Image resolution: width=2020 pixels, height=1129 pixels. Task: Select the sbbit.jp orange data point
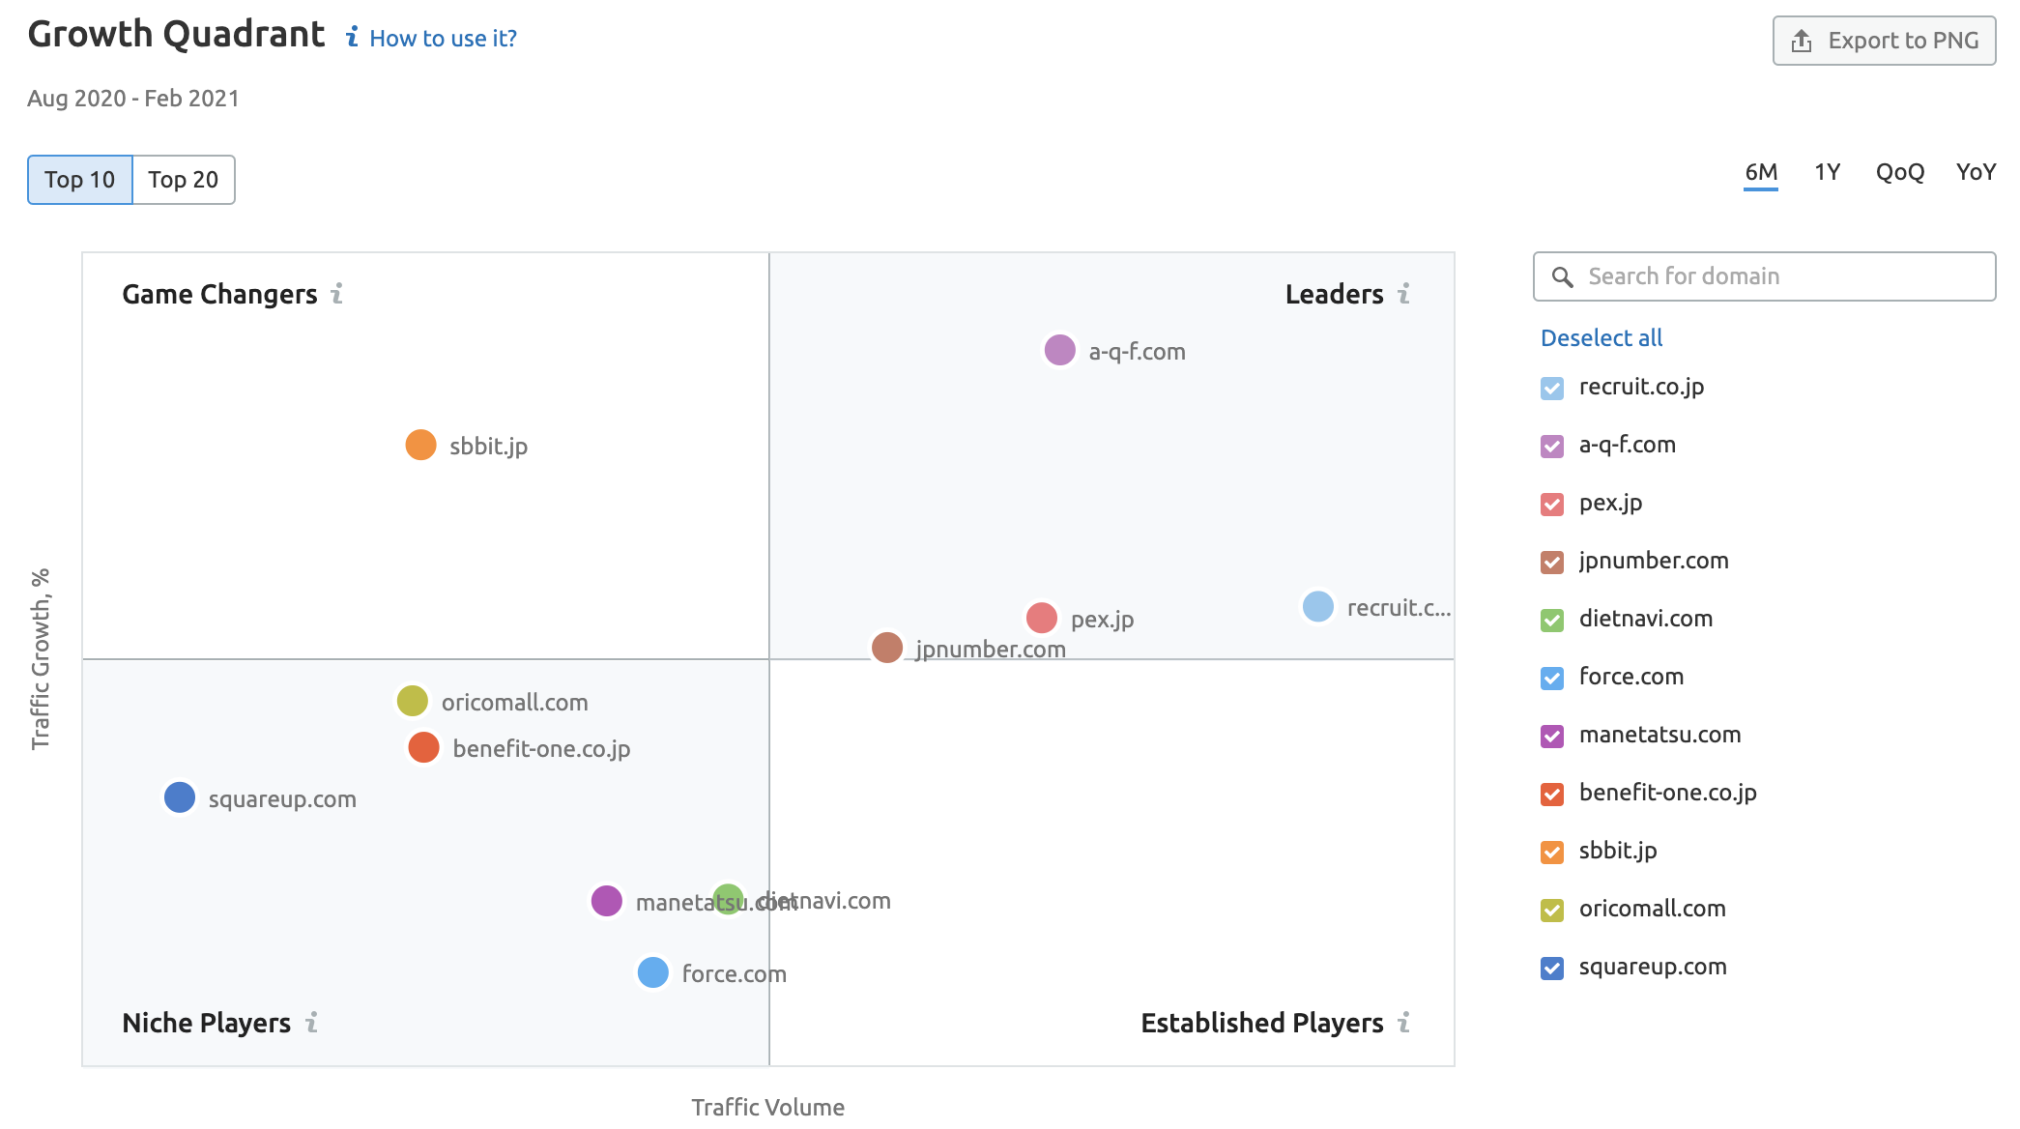[x=420, y=445]
